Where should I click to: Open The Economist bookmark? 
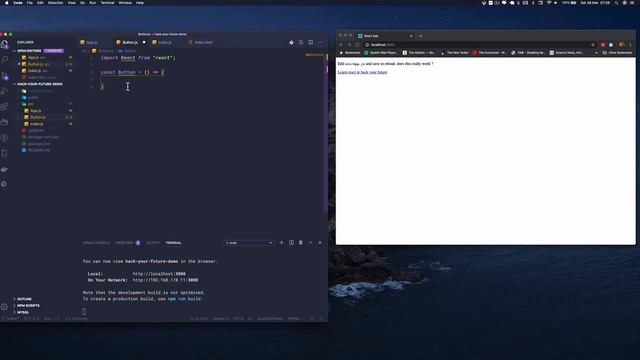tap(489, 53)
